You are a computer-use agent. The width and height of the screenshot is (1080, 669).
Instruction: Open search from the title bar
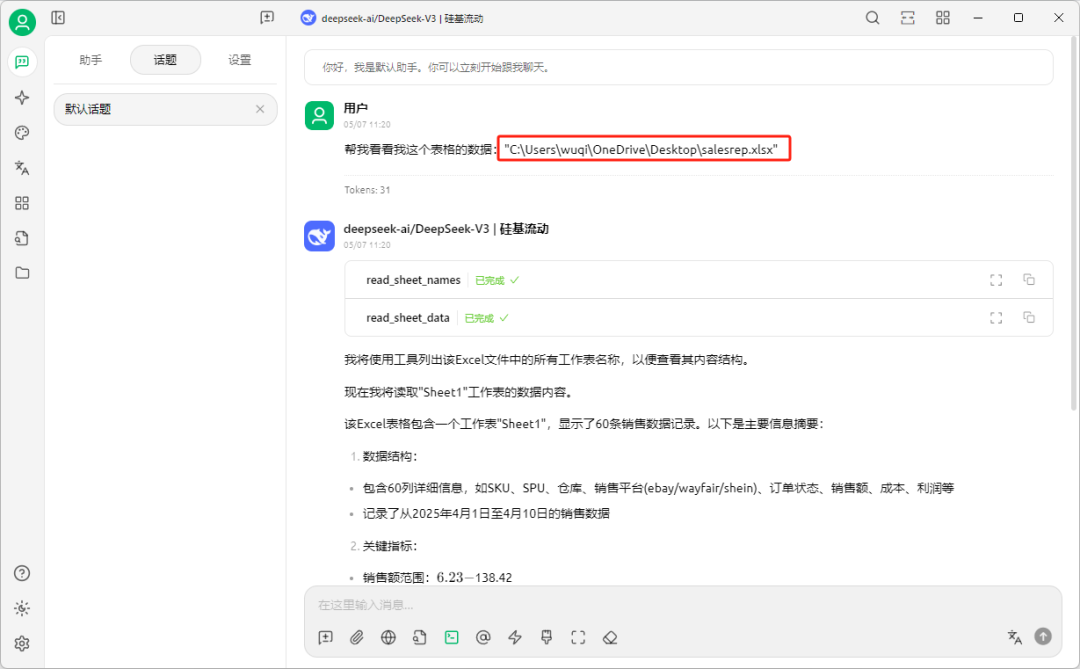point(872,17)
